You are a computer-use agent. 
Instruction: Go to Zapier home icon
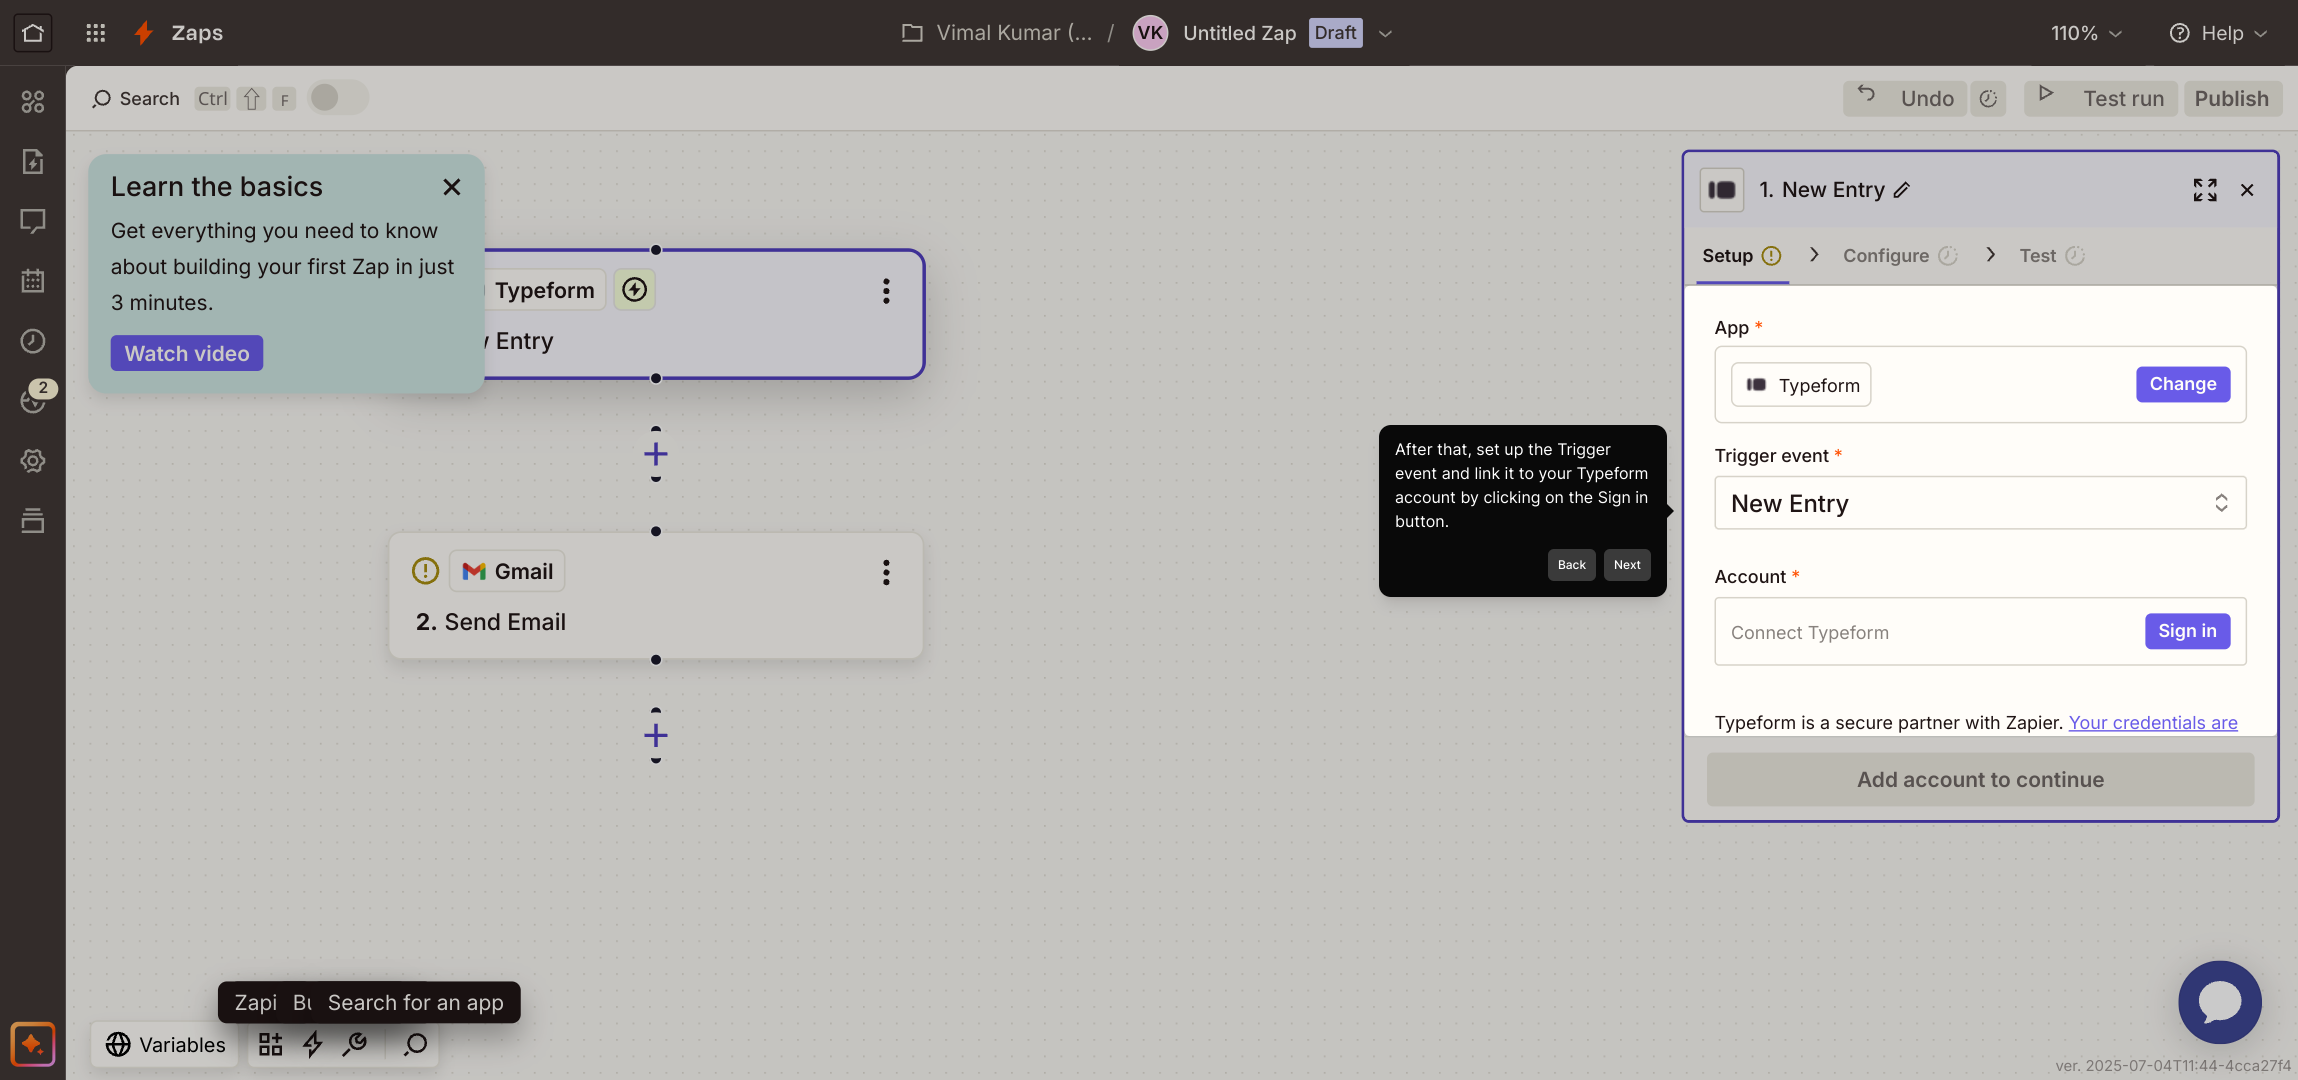pyautogui.click(x=32, y=33)
